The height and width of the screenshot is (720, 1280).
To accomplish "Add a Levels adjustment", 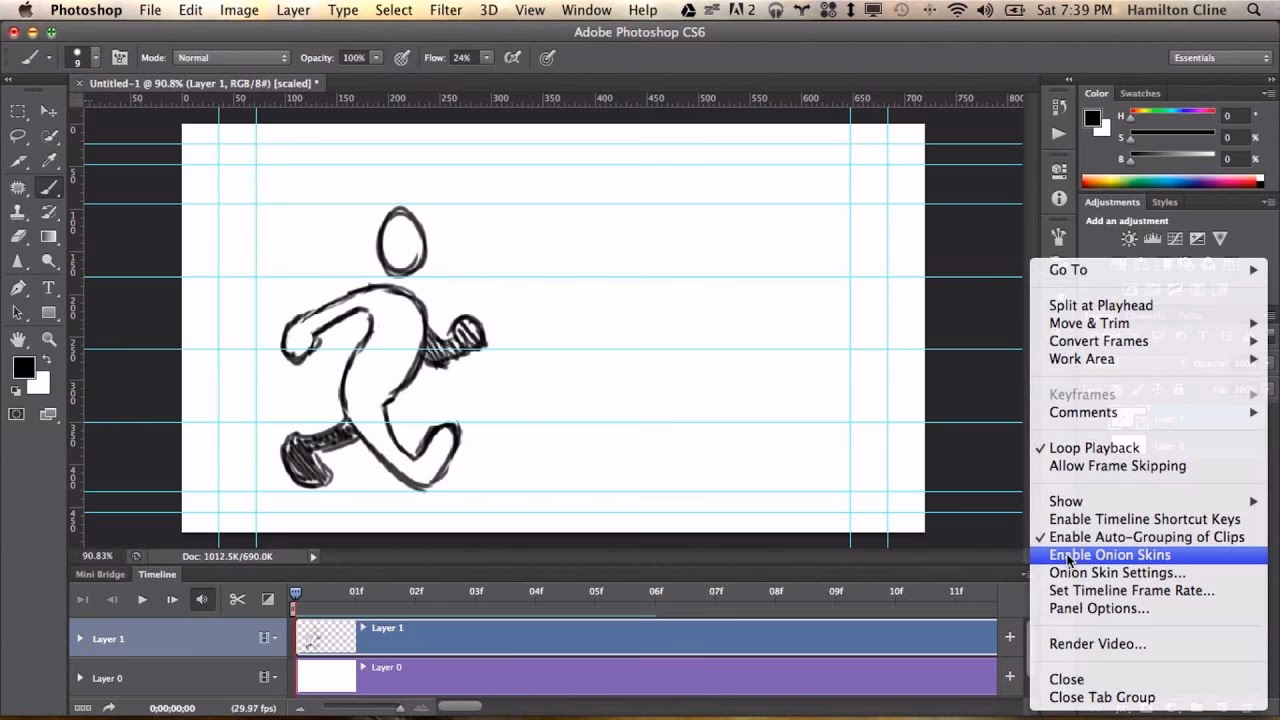I will pyautogui.click(x=1152, y=239).
